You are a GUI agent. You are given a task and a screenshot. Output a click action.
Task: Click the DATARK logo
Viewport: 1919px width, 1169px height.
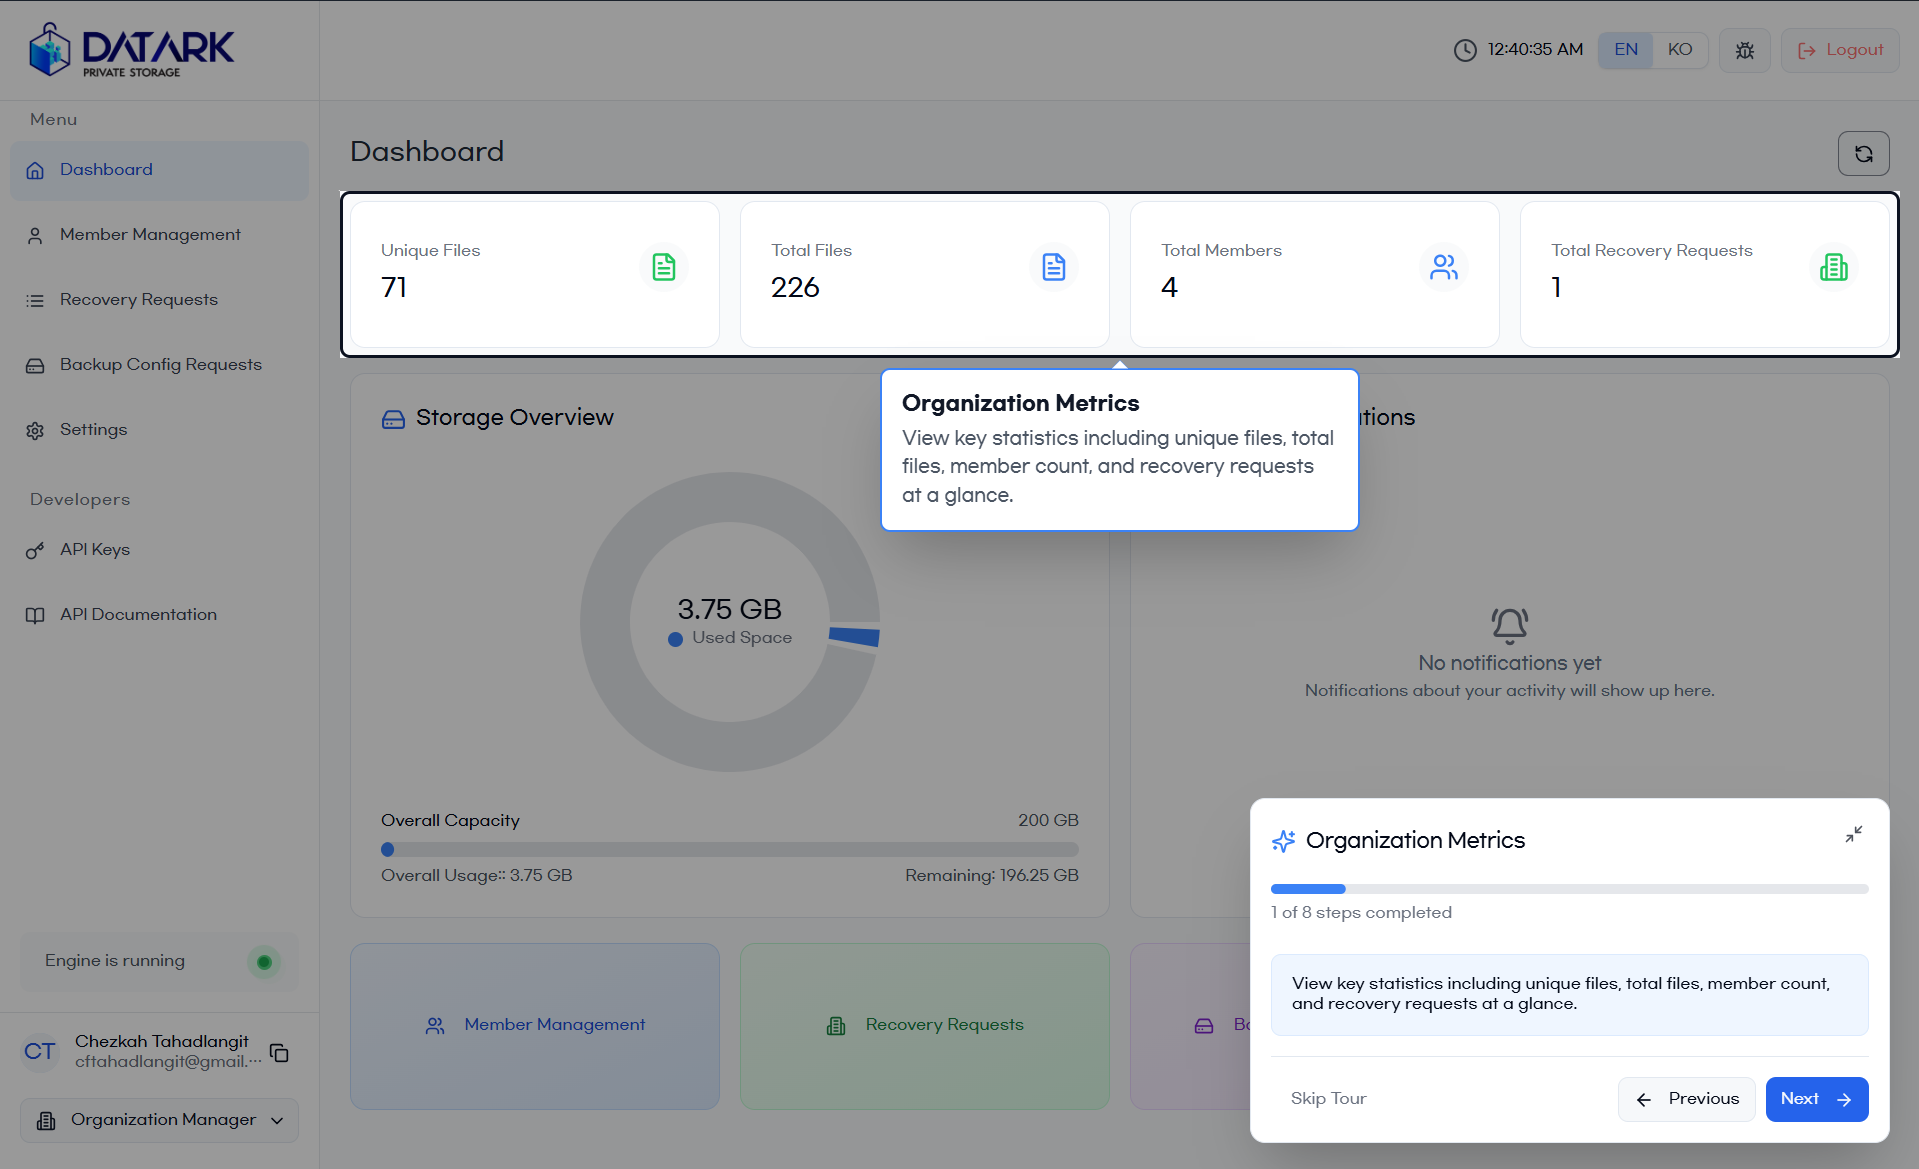click(x=132, y=50)
